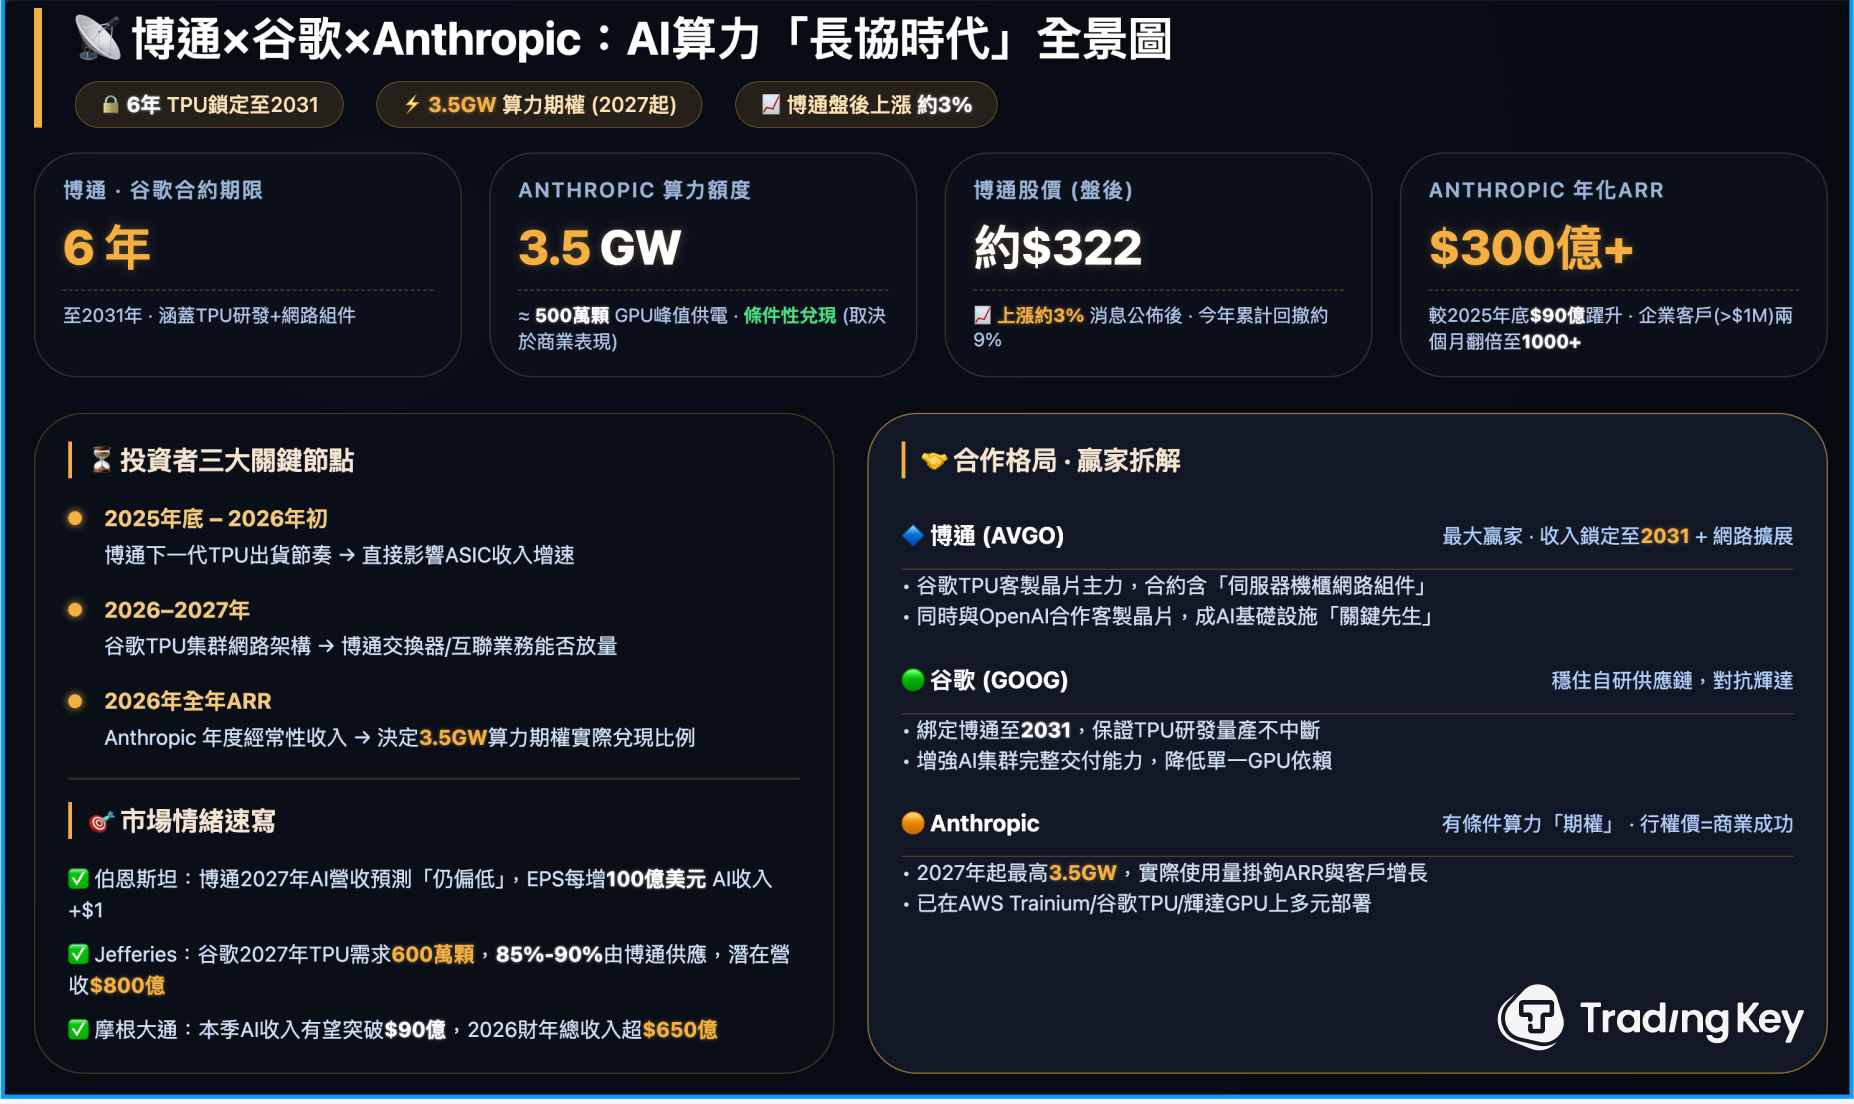Click the target icon beside 市場情緒速寫
Viewport: 1854px width, 1104px height.
coord(101,822)
